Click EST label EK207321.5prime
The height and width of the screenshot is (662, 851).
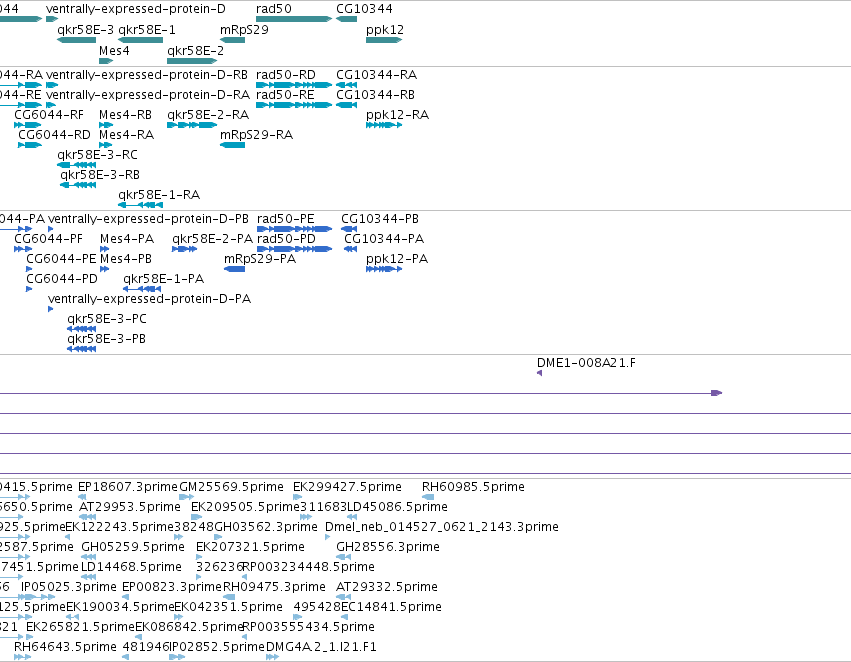click(x=250, y=547)
